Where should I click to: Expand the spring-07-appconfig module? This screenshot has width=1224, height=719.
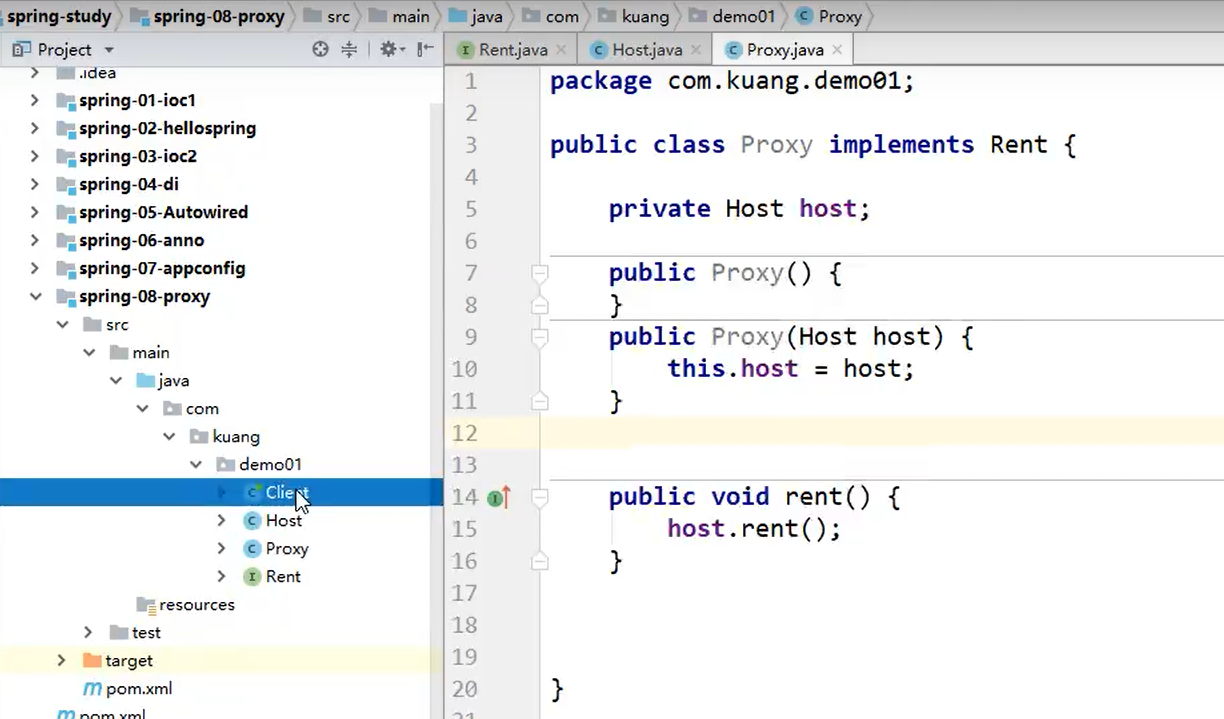(x=35, y=268)
